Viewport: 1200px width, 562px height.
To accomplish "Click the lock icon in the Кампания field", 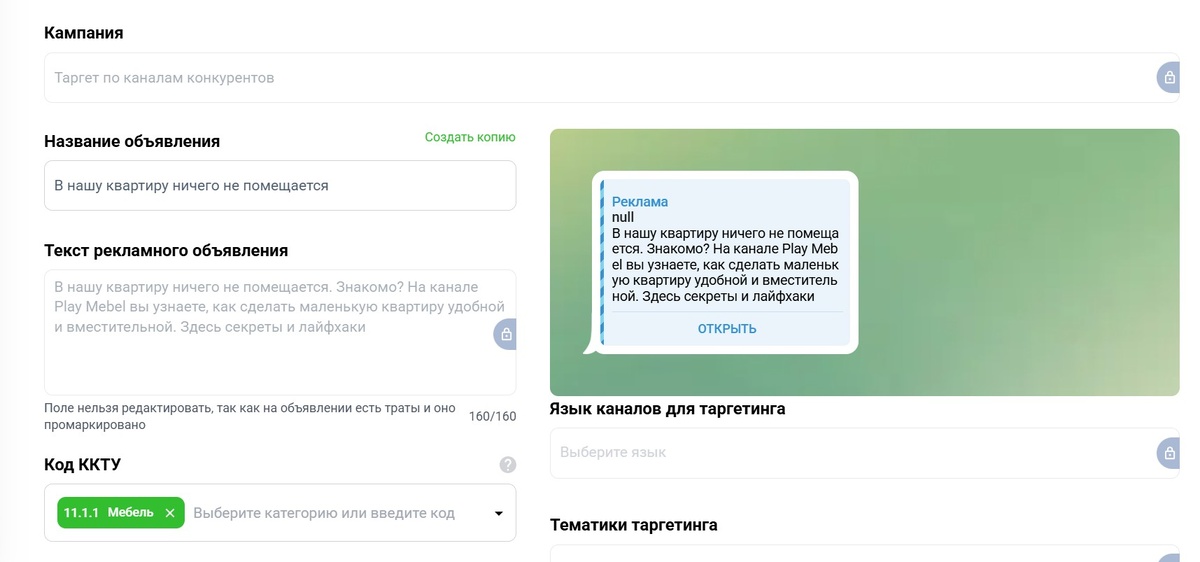I will pyautogui.click(x=1168, y=77).
